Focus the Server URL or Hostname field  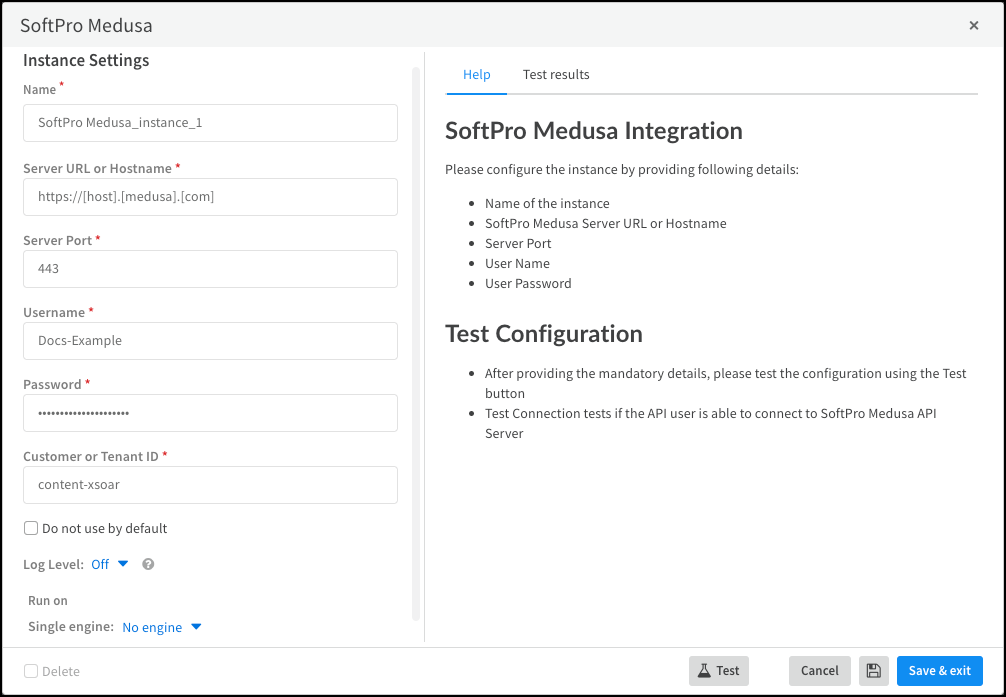point(210,197)
